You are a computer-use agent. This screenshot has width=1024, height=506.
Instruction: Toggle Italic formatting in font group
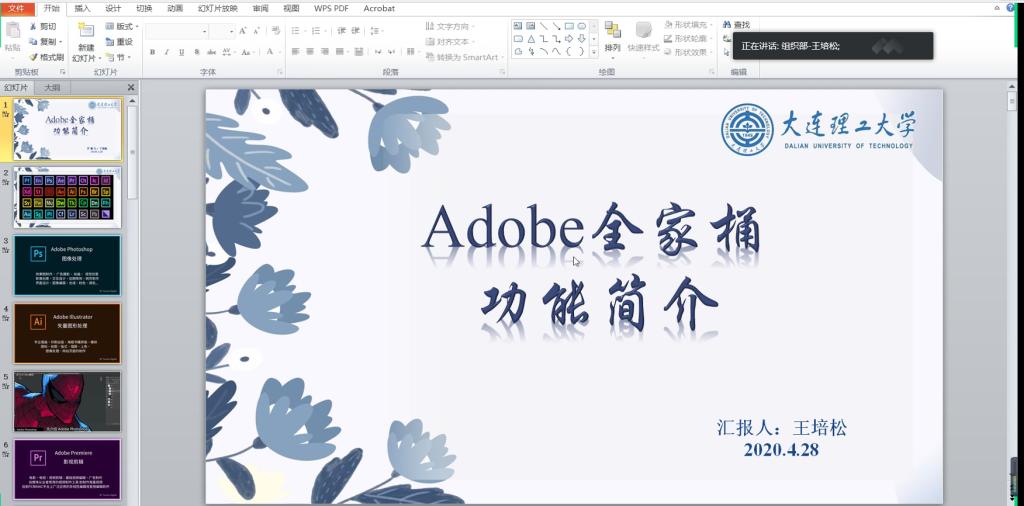(167, 52)
